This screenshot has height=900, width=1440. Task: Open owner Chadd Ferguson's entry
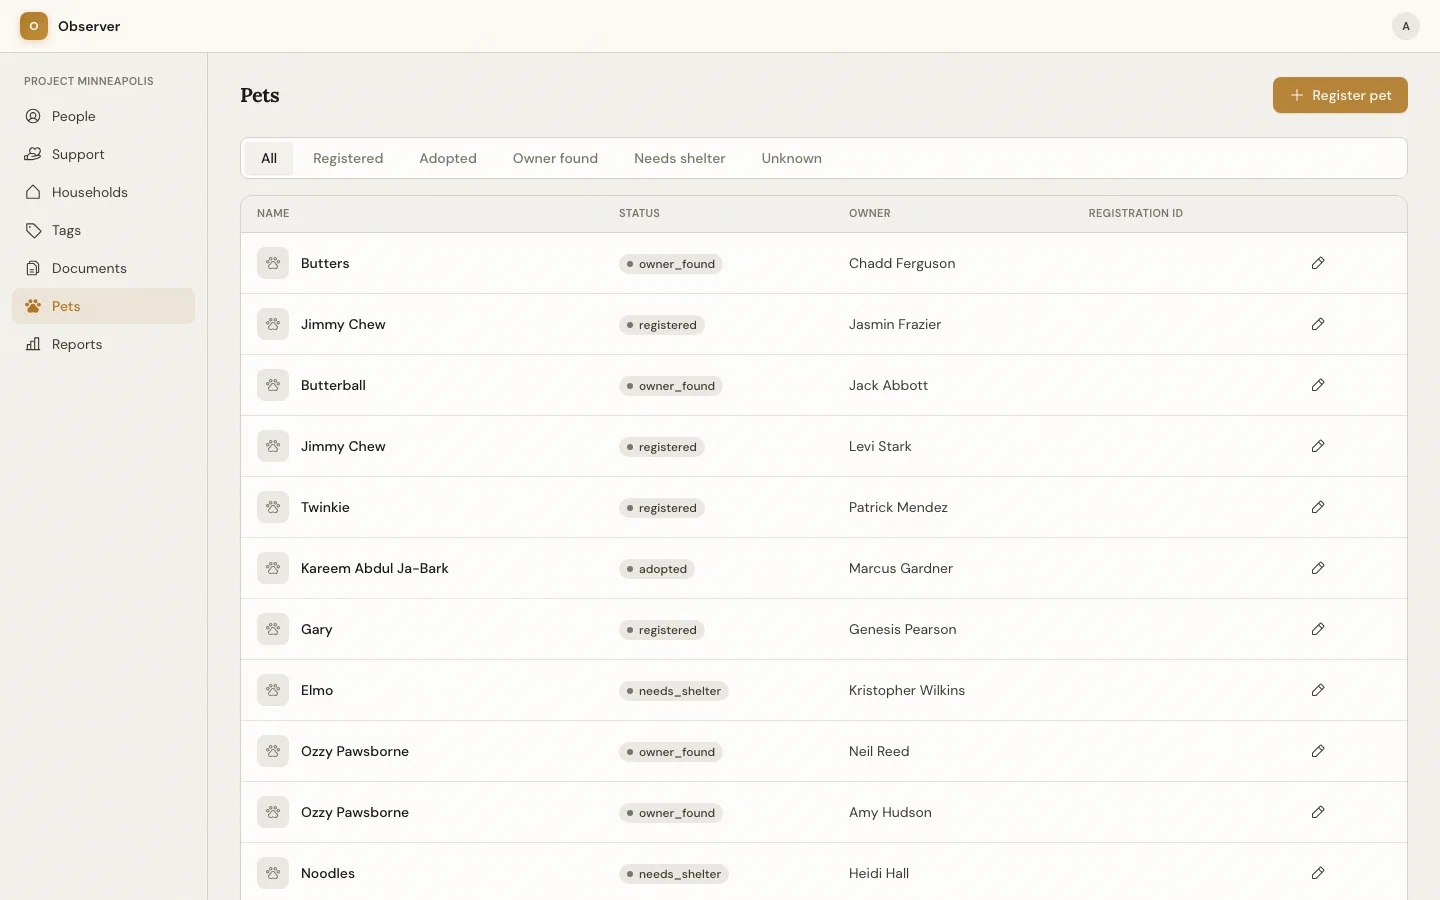[x=901, y=263]
